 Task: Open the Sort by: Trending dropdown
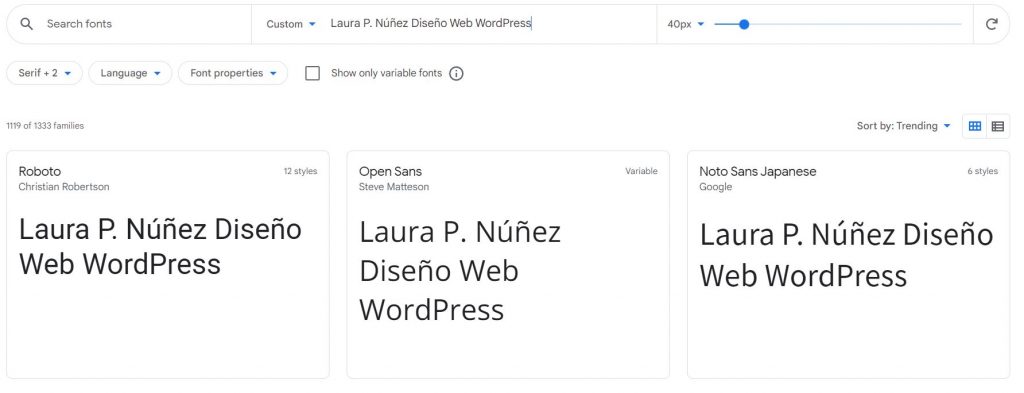point(904,126)
